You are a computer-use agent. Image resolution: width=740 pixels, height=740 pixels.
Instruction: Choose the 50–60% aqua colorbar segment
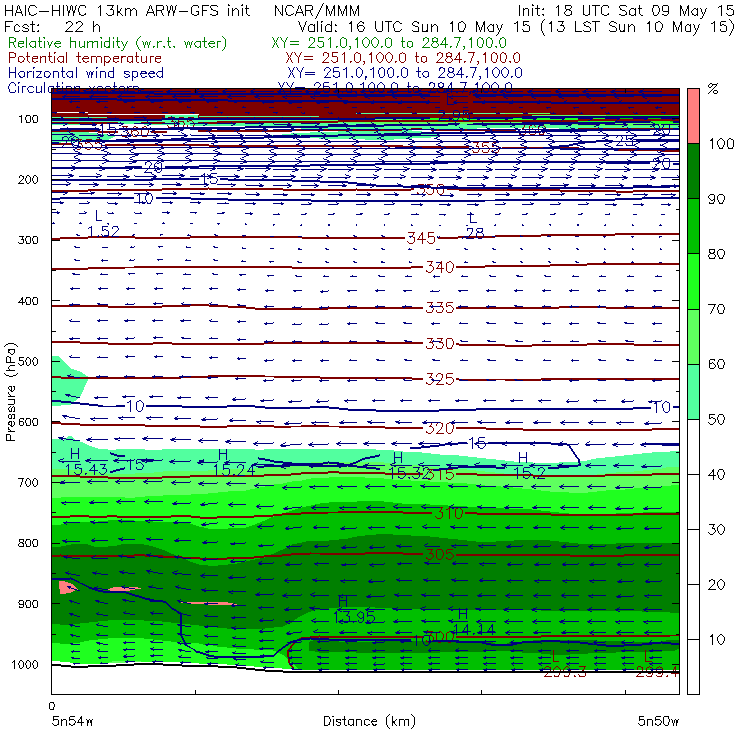pyautogui.click(x=693, y=392)
